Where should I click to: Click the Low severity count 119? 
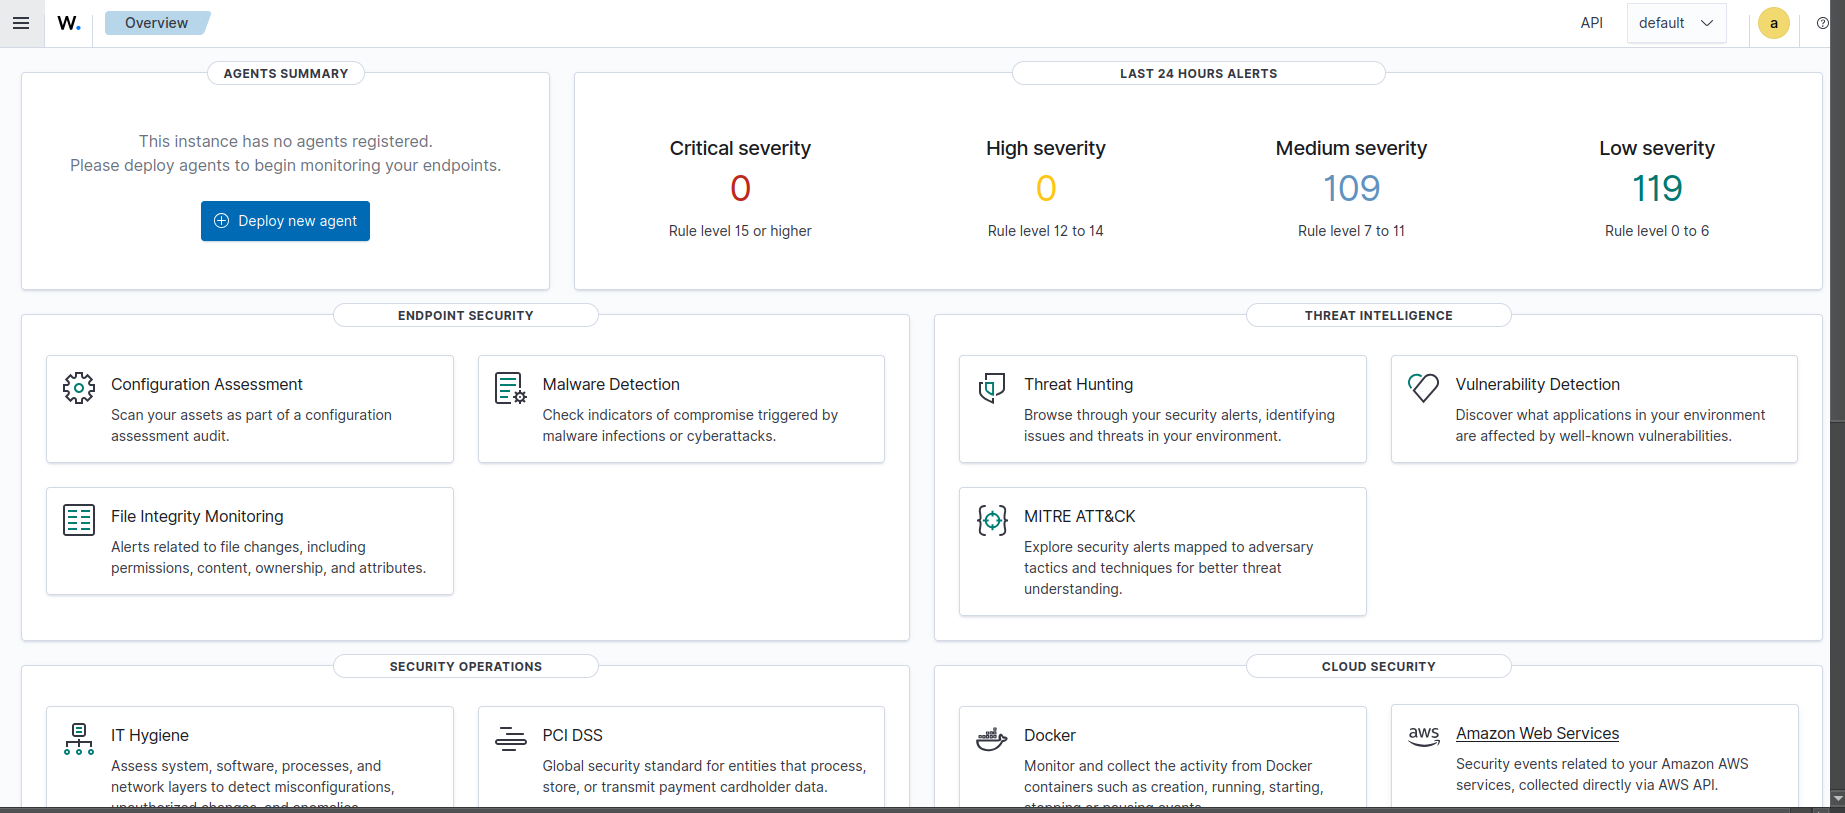pyautogui.click(x=1657, y=188)
